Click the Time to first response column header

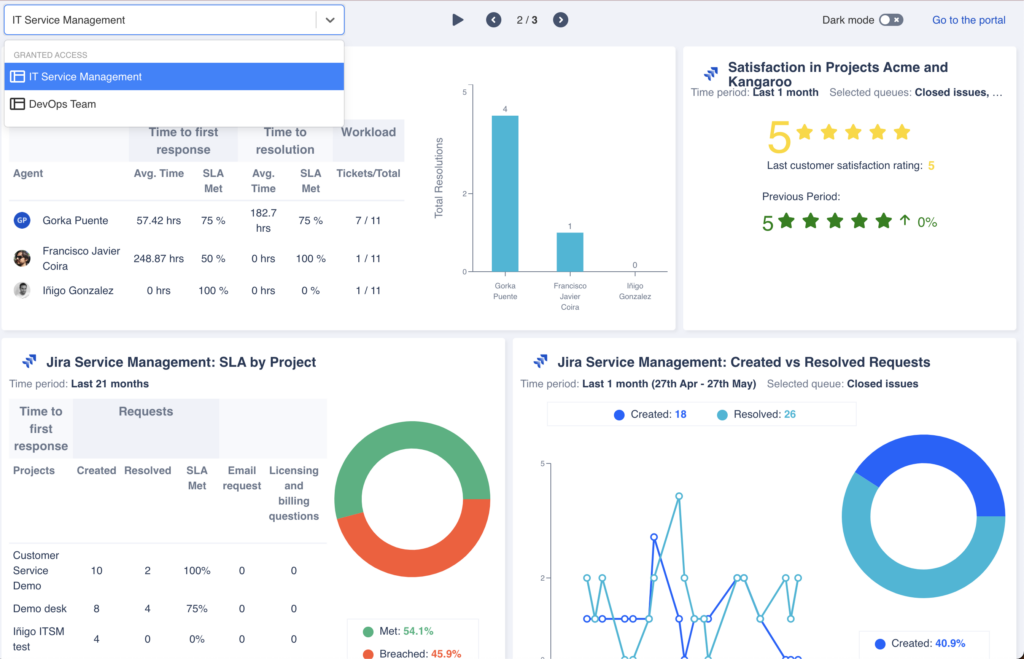coord(184,140)
